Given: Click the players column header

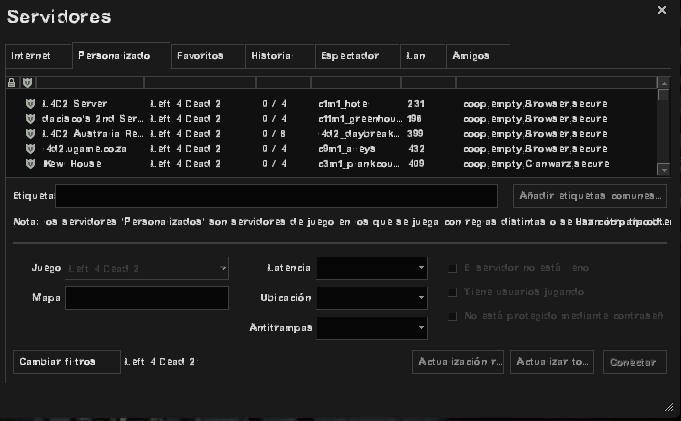Looking at the screenshot, I should (x=284, y=83).
